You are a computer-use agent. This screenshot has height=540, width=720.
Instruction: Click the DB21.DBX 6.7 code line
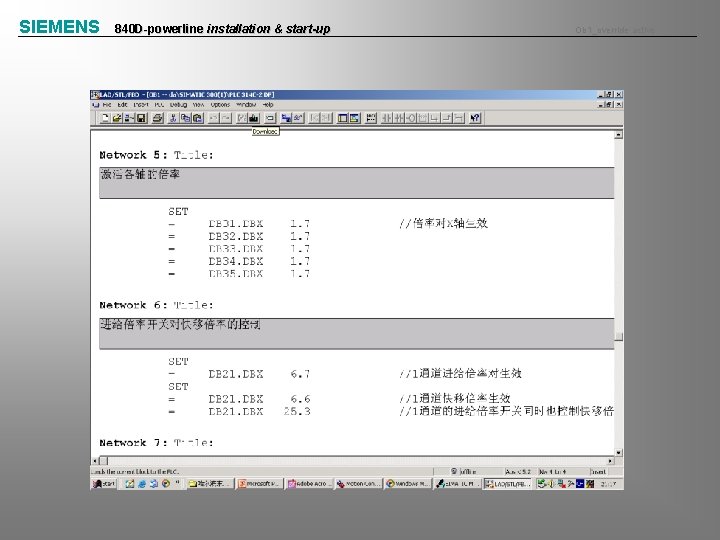tap(239, 374)
